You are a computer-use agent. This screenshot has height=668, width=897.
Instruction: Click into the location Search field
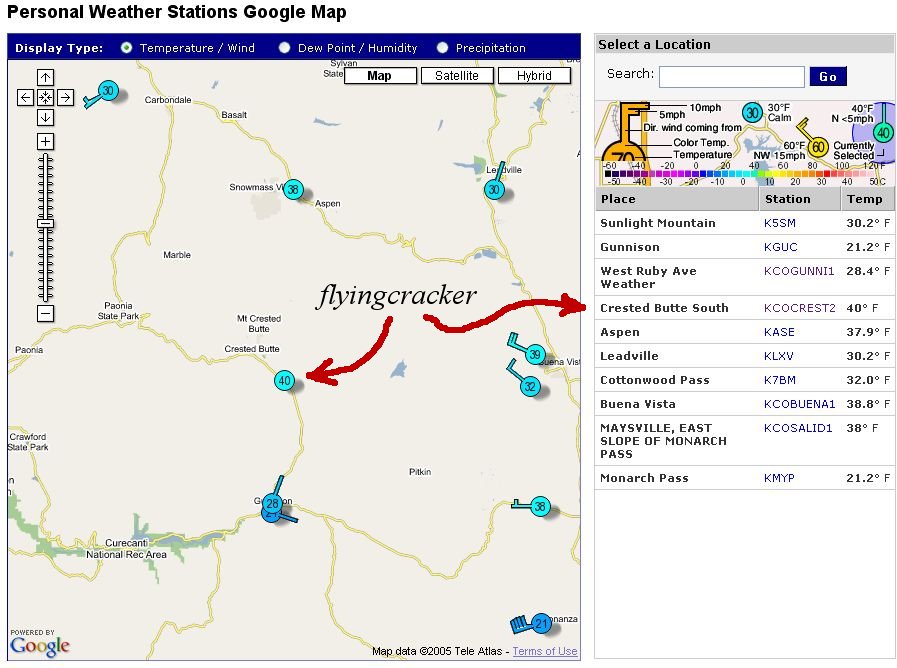(732, 77)
